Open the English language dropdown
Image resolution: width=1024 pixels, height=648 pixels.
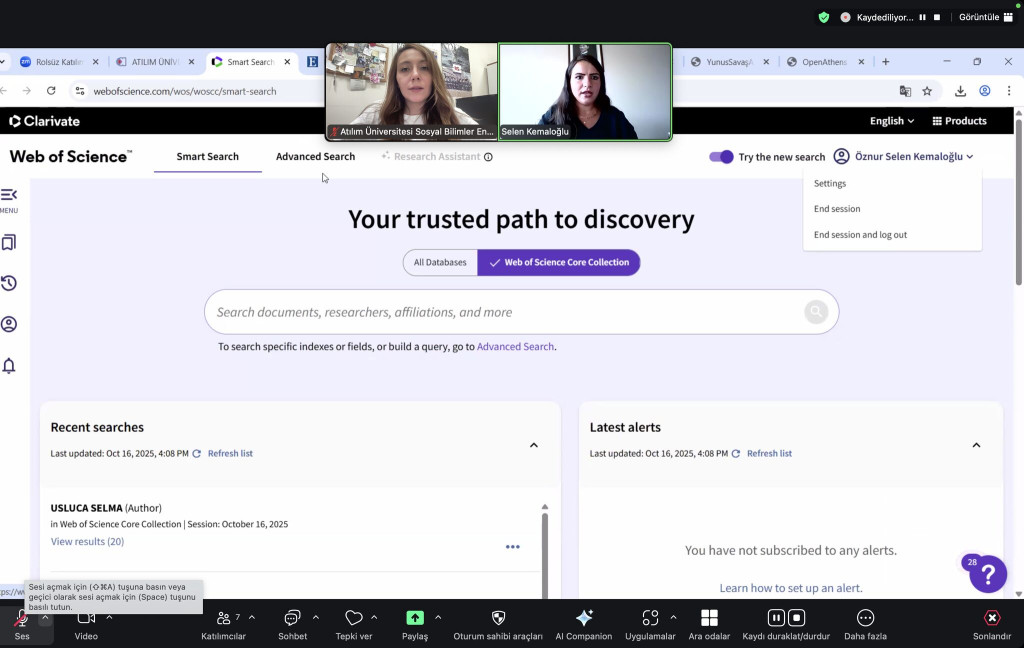click(x=892, y=121)
